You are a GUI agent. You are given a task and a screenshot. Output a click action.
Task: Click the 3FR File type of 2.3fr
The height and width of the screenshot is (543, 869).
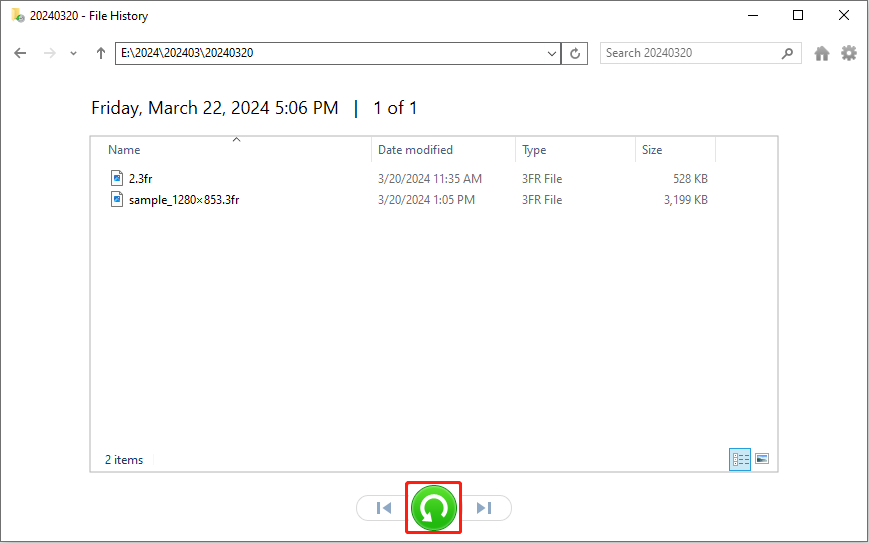[x=541, y=179]
